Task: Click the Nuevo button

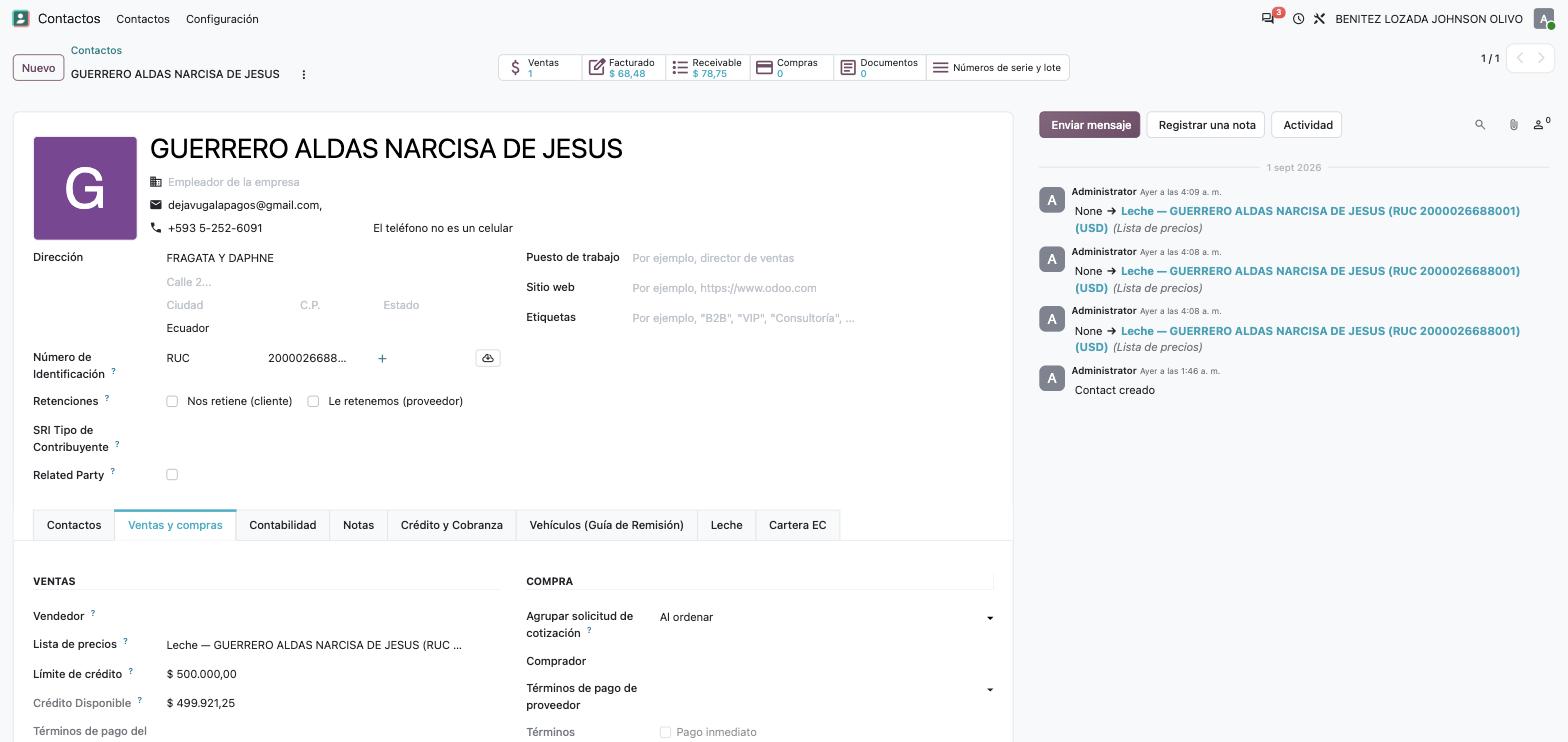Action: 38,68
